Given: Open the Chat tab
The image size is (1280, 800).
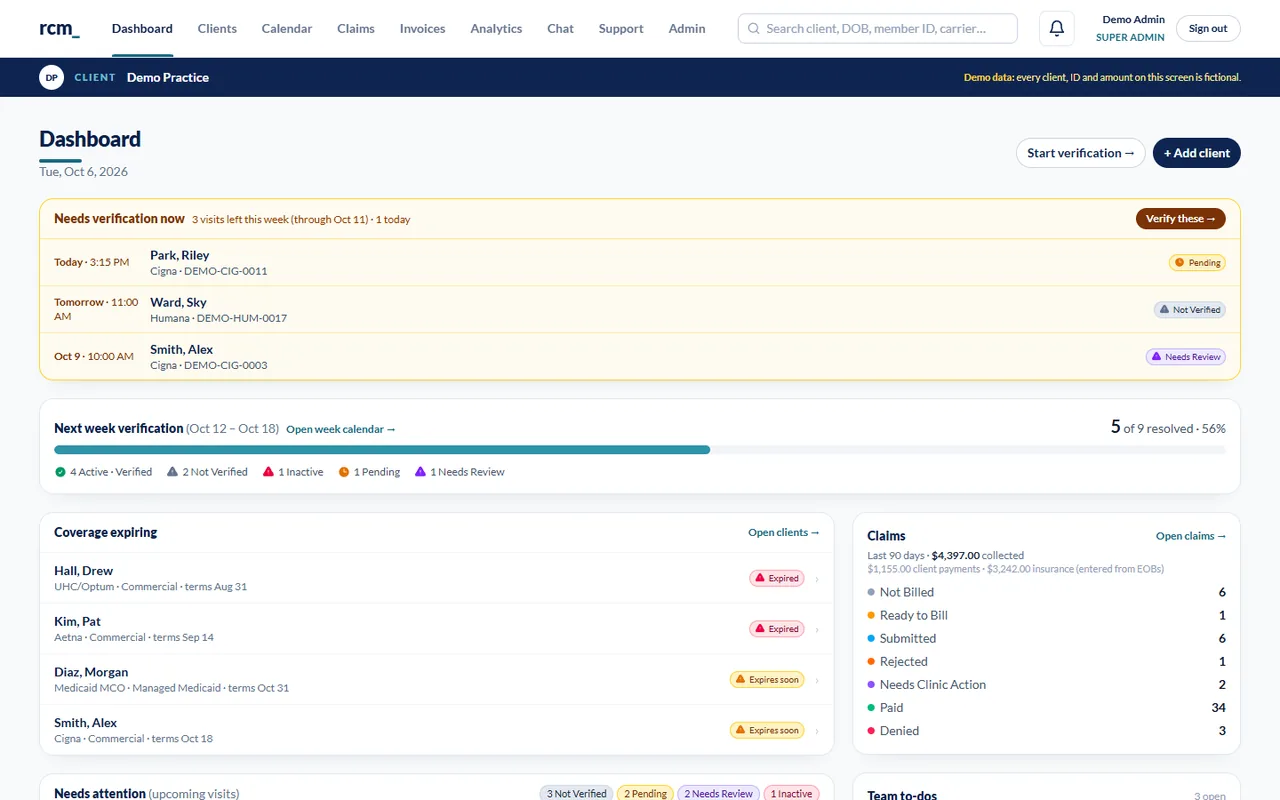Looking at the screenshot, I should click(x=560, y=28).
